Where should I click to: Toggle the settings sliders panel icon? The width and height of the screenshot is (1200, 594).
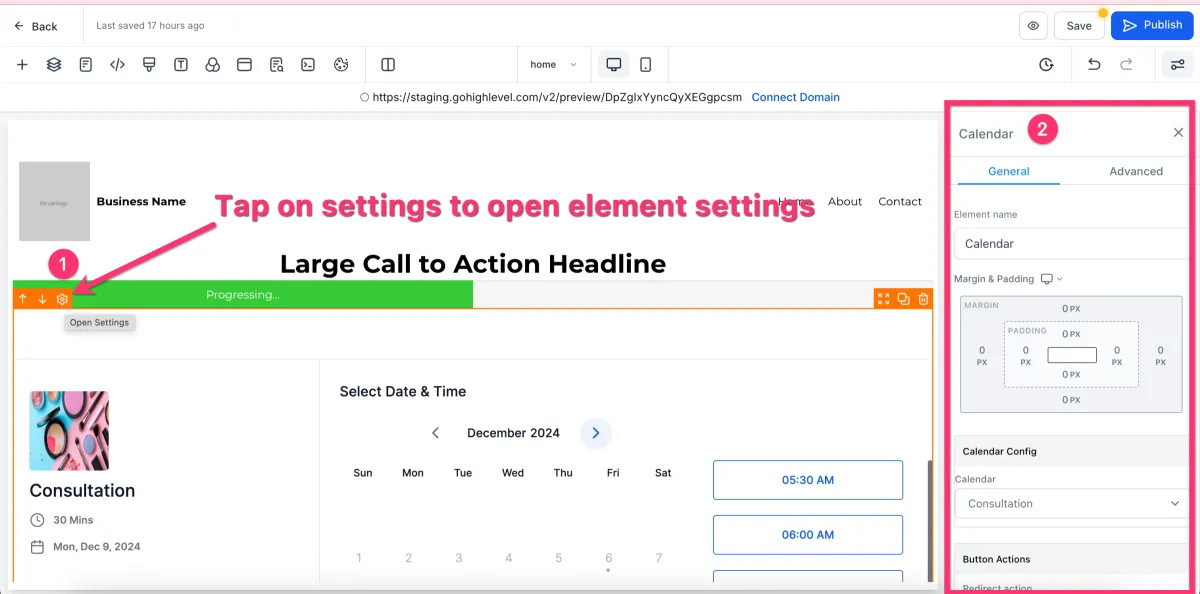pos(1177,65)
